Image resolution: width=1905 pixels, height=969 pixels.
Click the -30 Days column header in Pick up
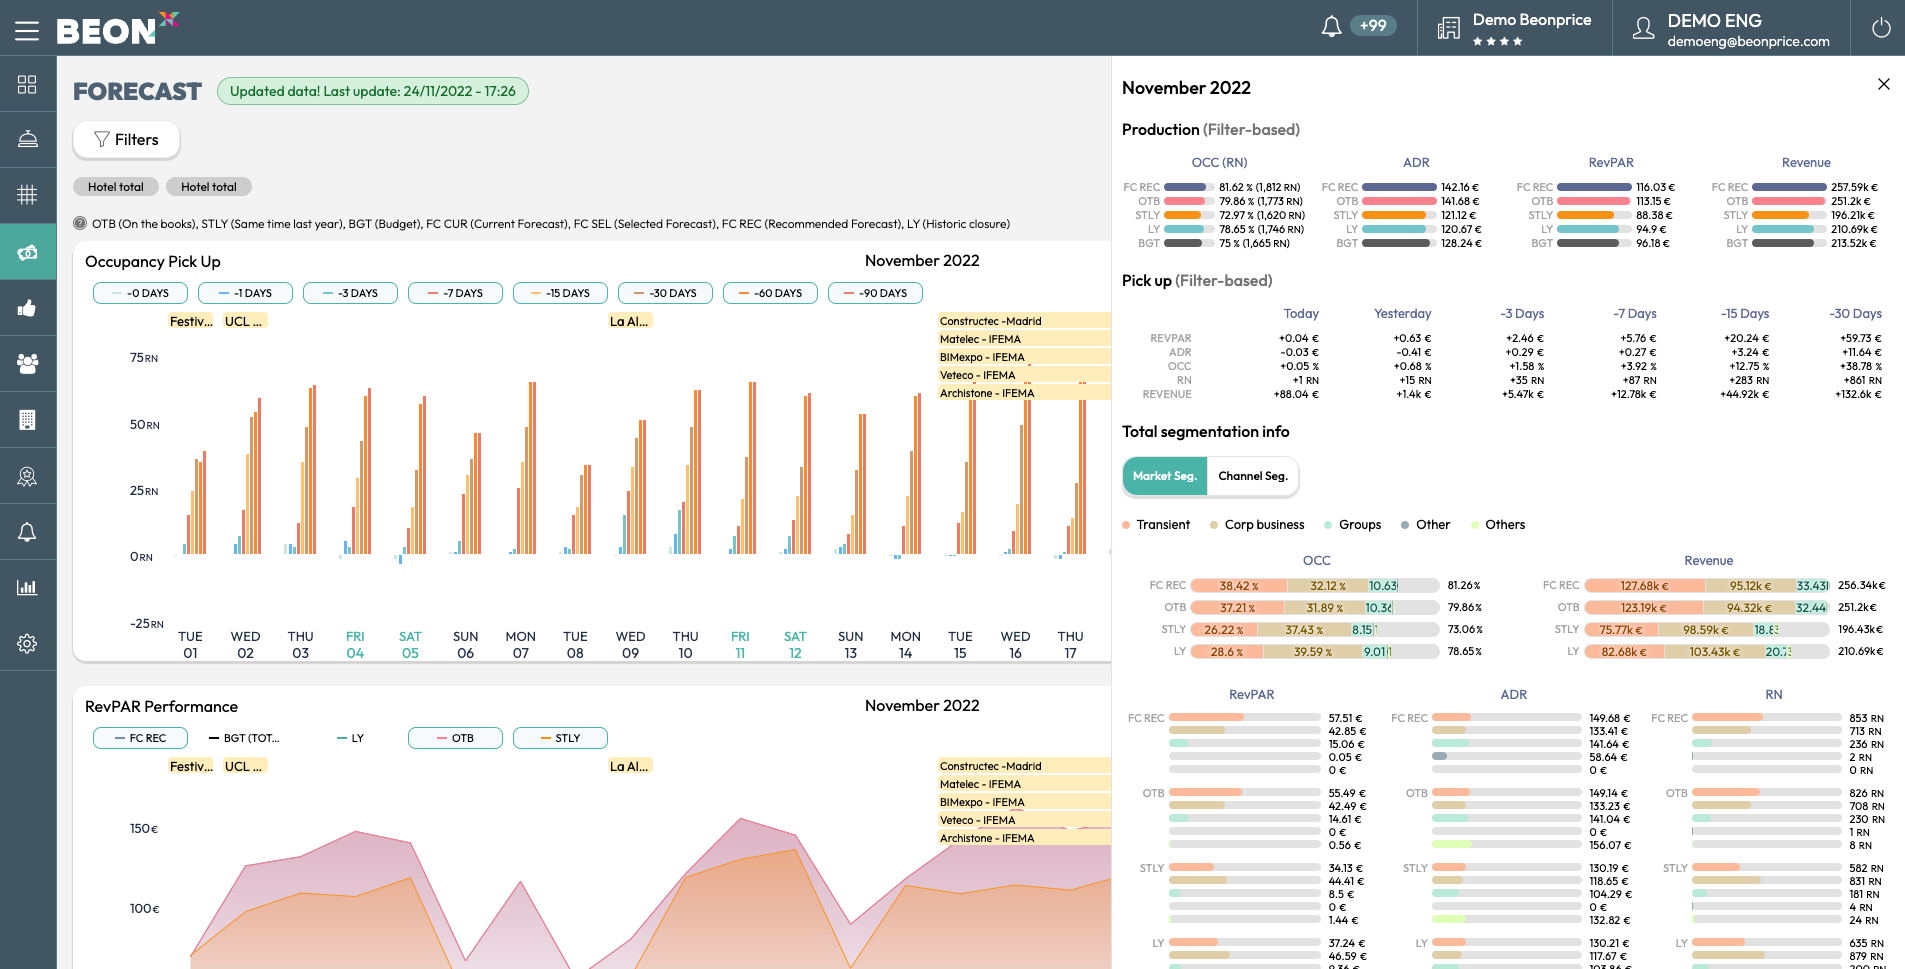[x=1856, y=313]
